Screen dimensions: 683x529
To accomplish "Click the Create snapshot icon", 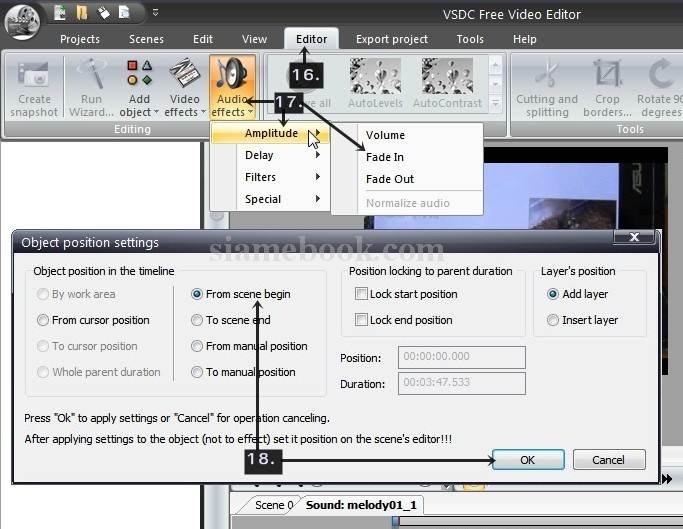I will pyautogui.click(x=34, y=89).
